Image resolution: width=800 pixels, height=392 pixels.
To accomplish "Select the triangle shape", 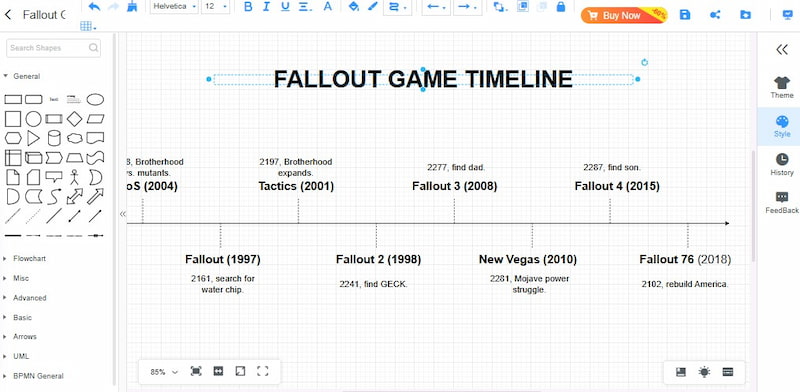I will coord(34,138).
